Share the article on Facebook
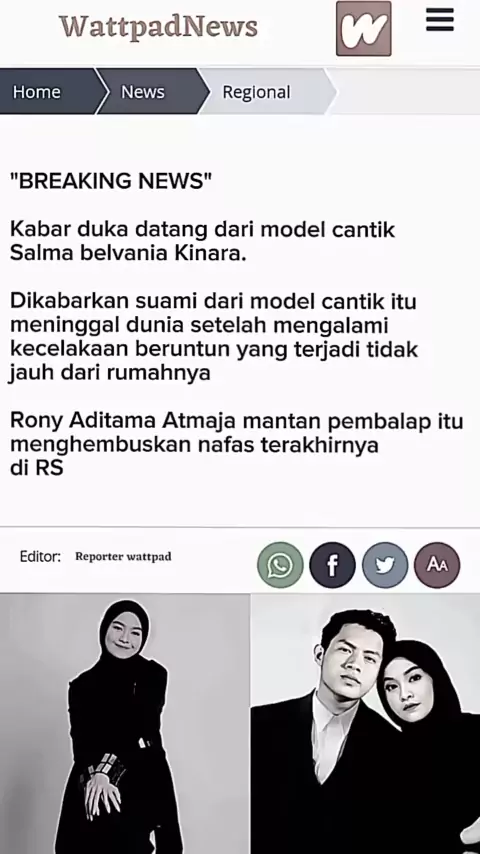Viewport: 480px width, 854px height. pyautogui.click(x=332, y=565)
